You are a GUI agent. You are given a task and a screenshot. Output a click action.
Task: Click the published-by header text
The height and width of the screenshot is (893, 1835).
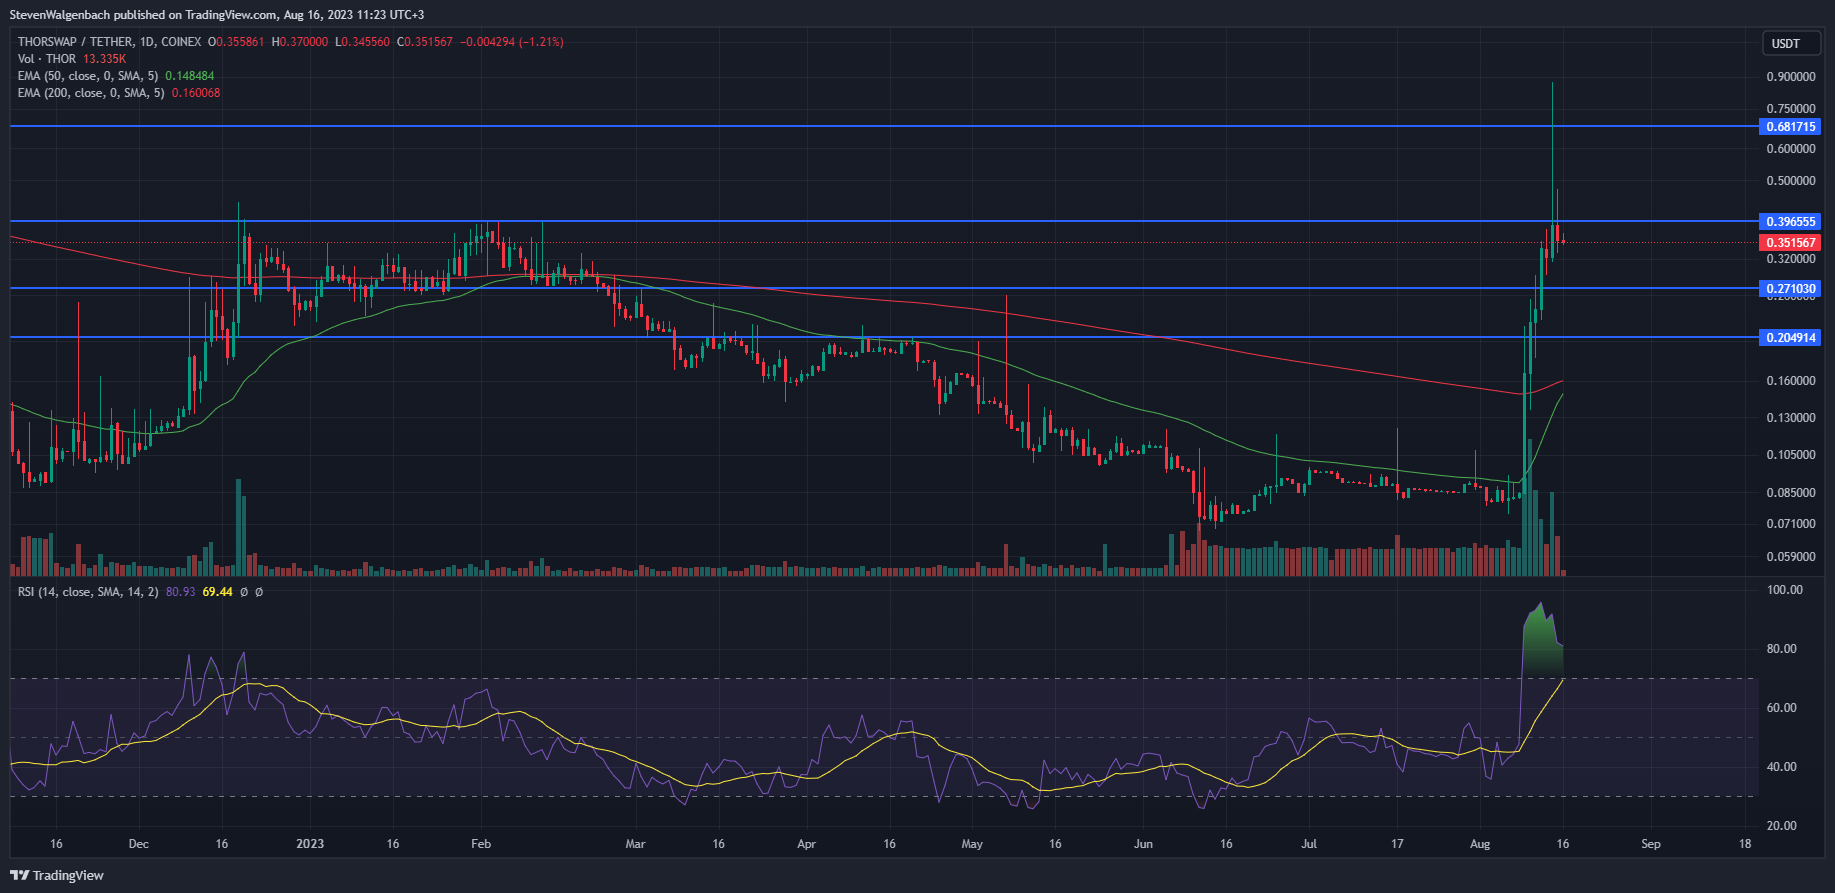pos(217,15)
